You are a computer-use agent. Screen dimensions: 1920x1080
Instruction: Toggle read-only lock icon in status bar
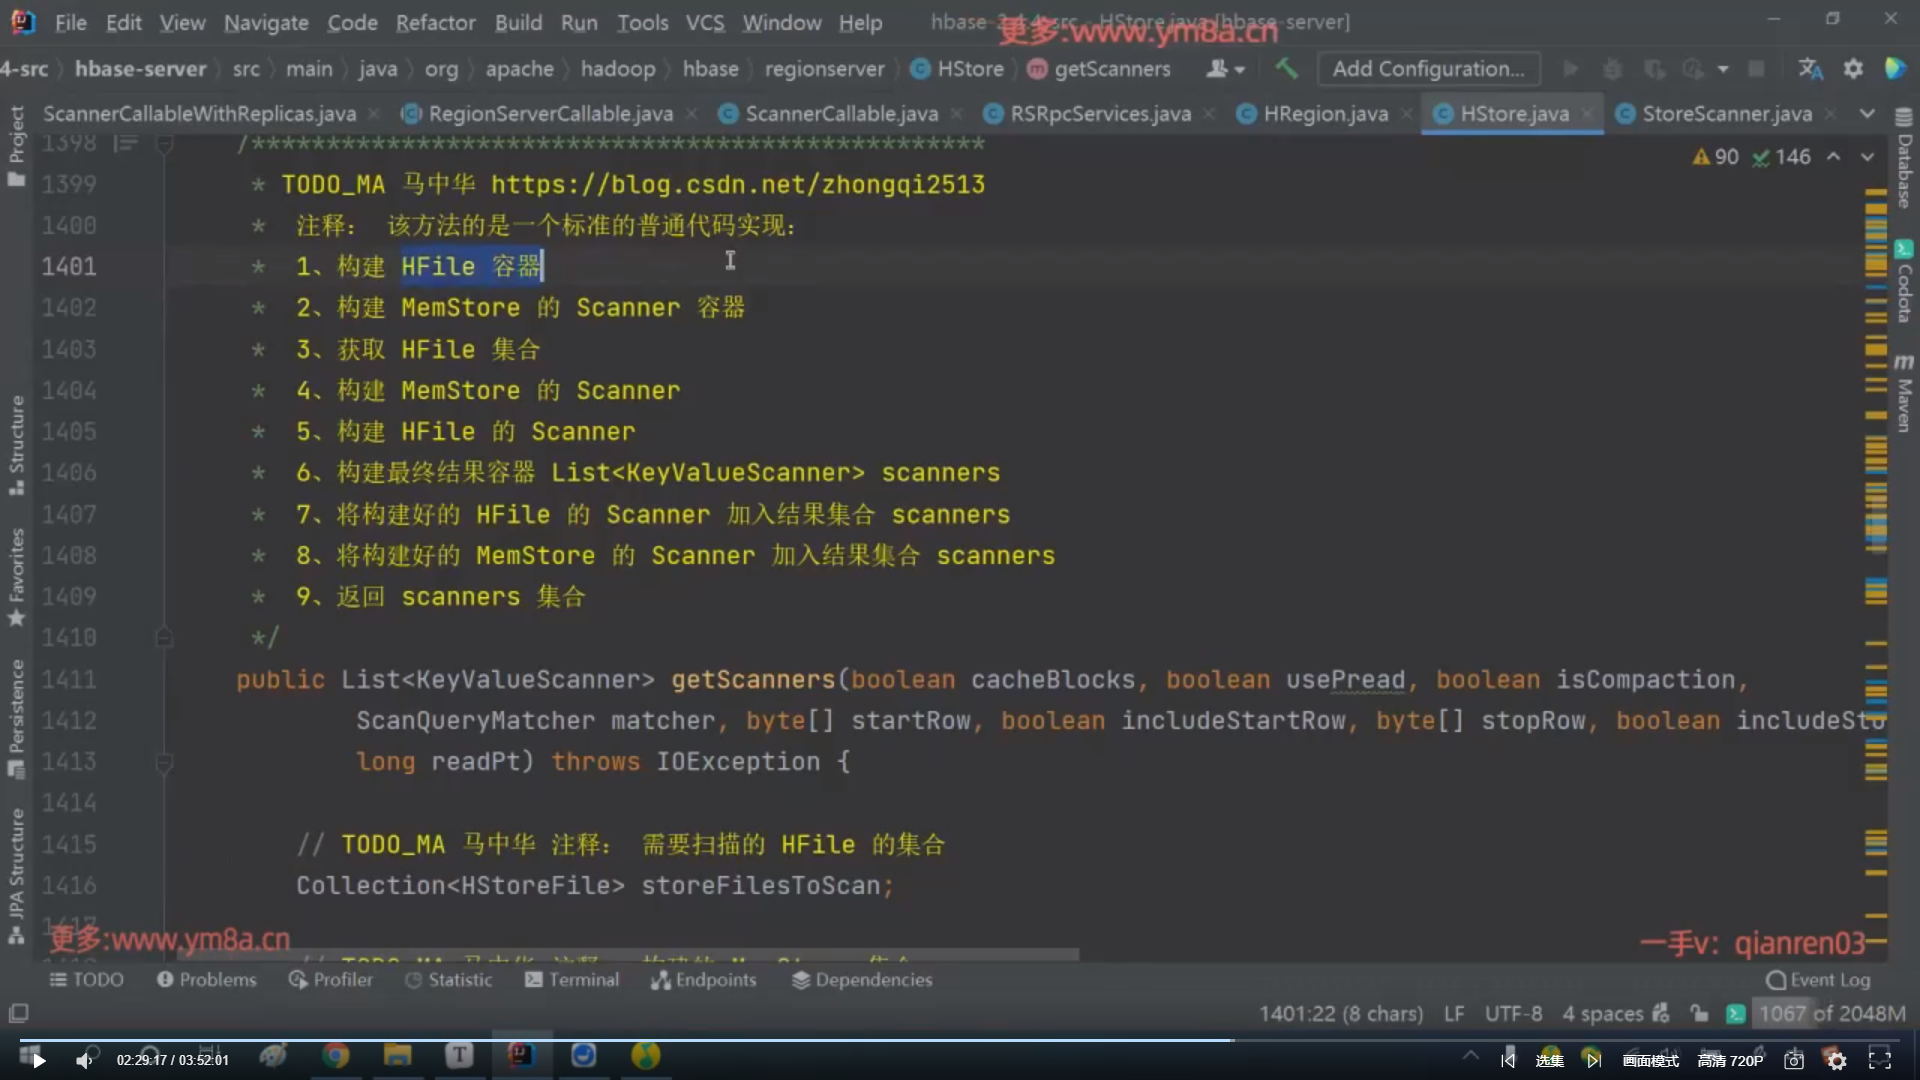(1699, 1014)
